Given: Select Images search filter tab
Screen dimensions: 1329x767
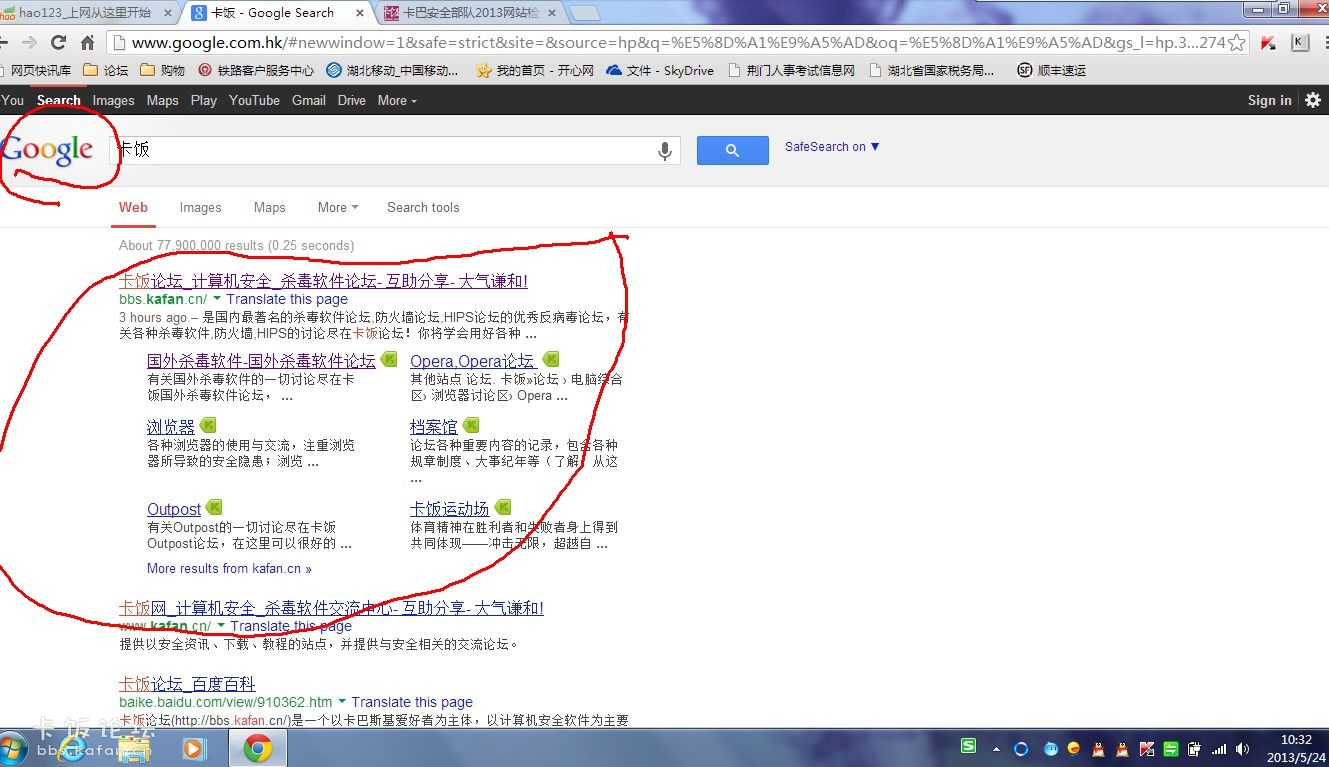Looking at the screenshot, I should (200, 207).
